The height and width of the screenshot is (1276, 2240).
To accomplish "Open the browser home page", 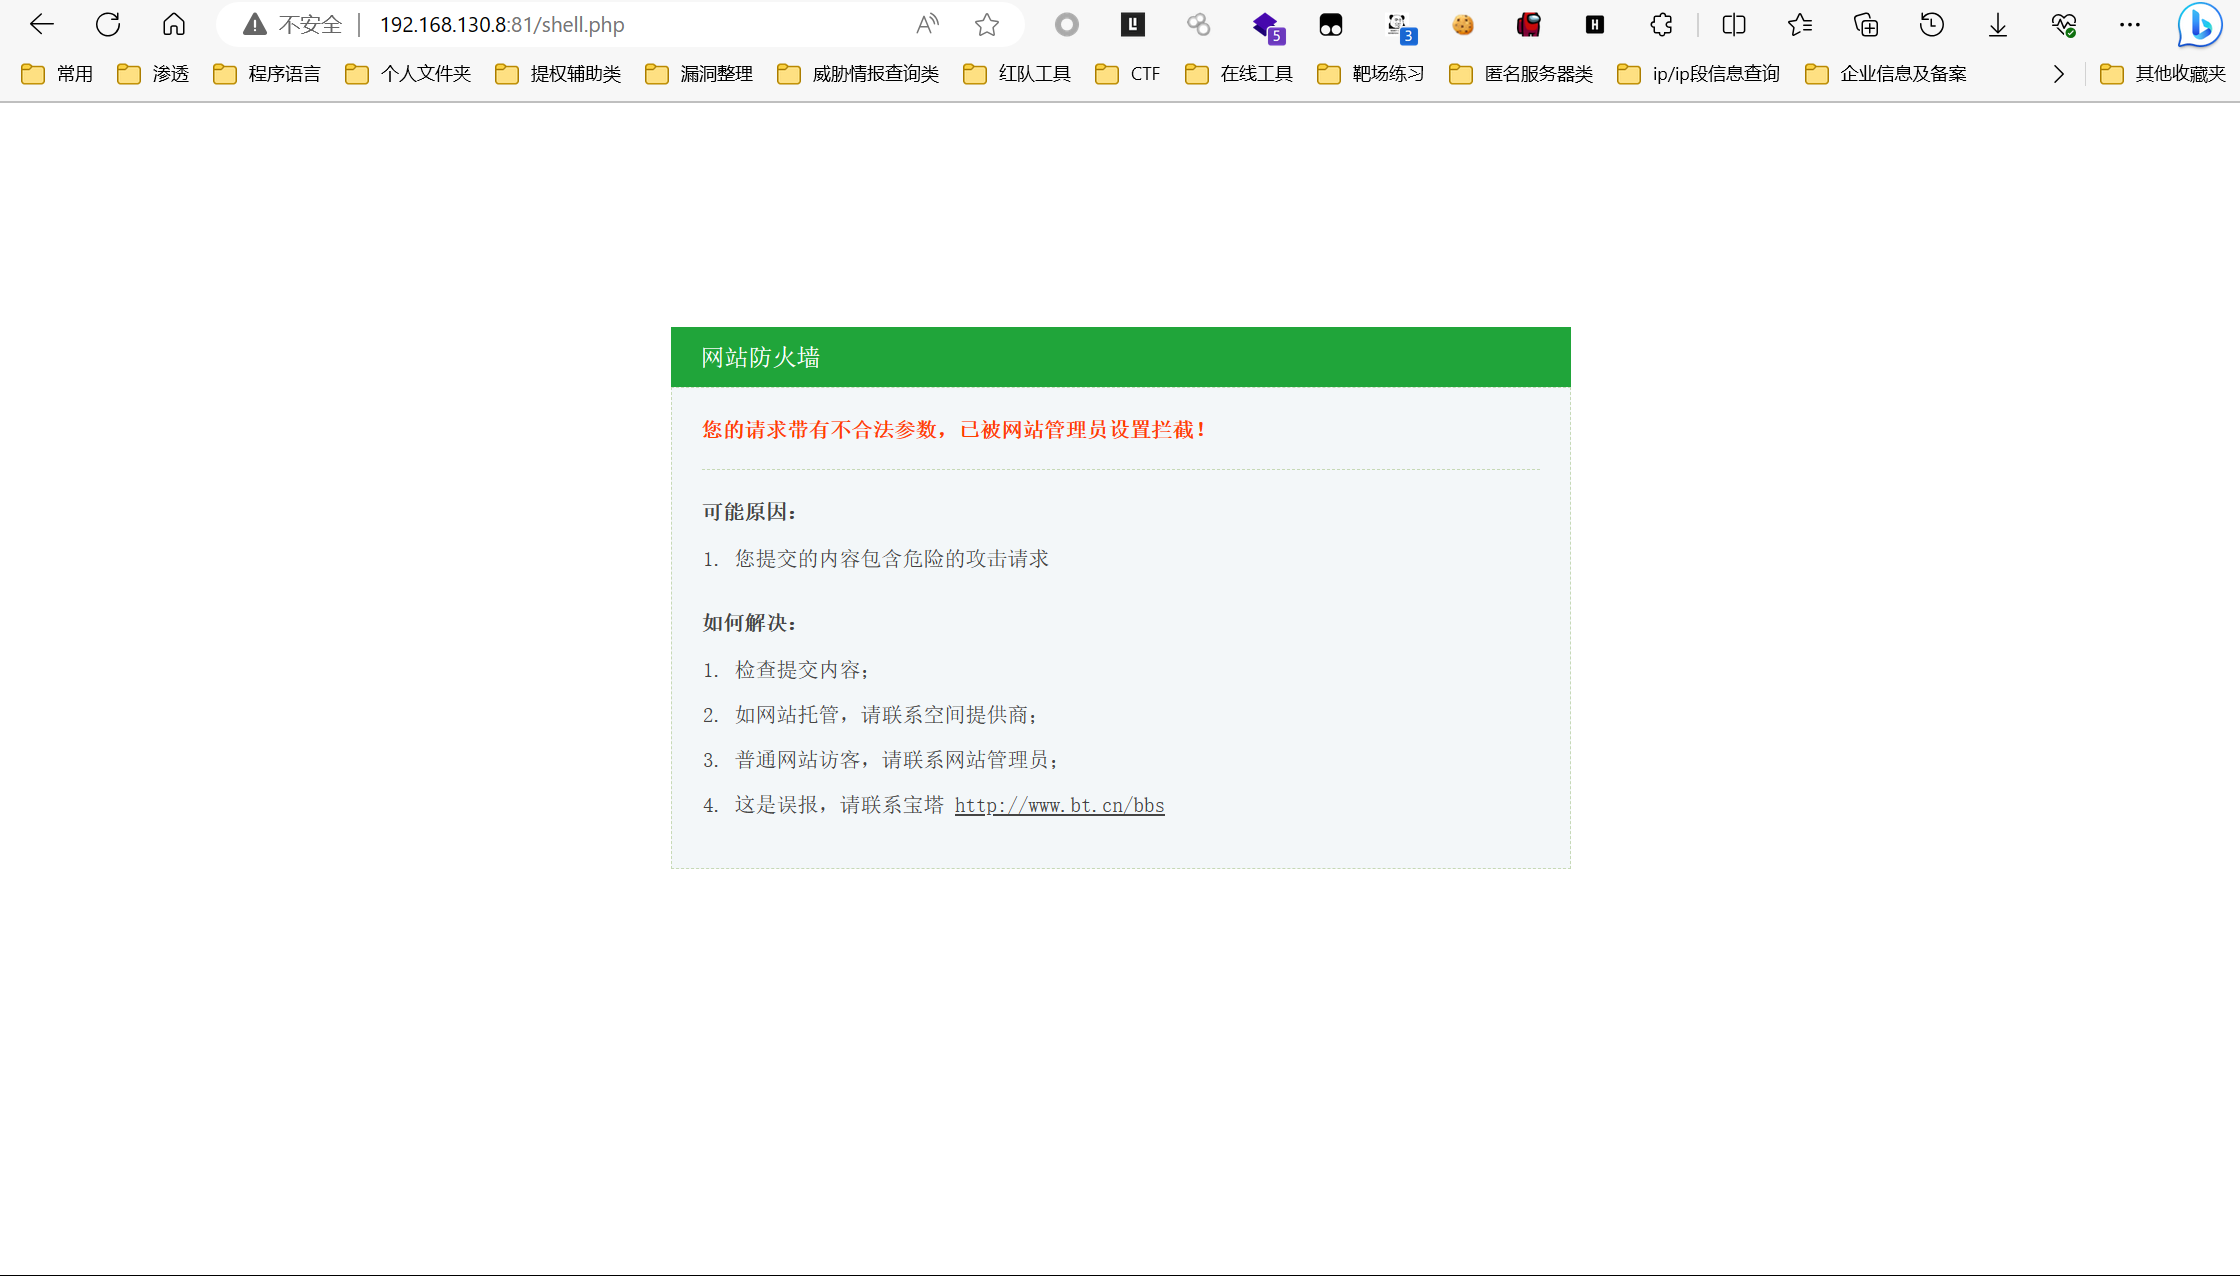I will click(x=174, y=24).
